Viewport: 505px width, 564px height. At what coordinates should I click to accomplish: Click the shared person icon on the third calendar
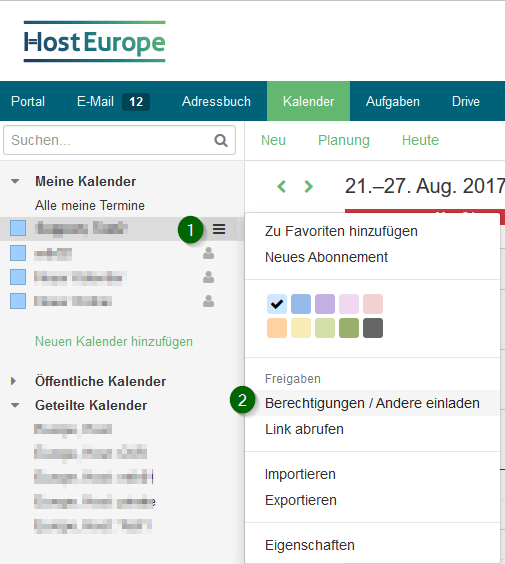209,277
